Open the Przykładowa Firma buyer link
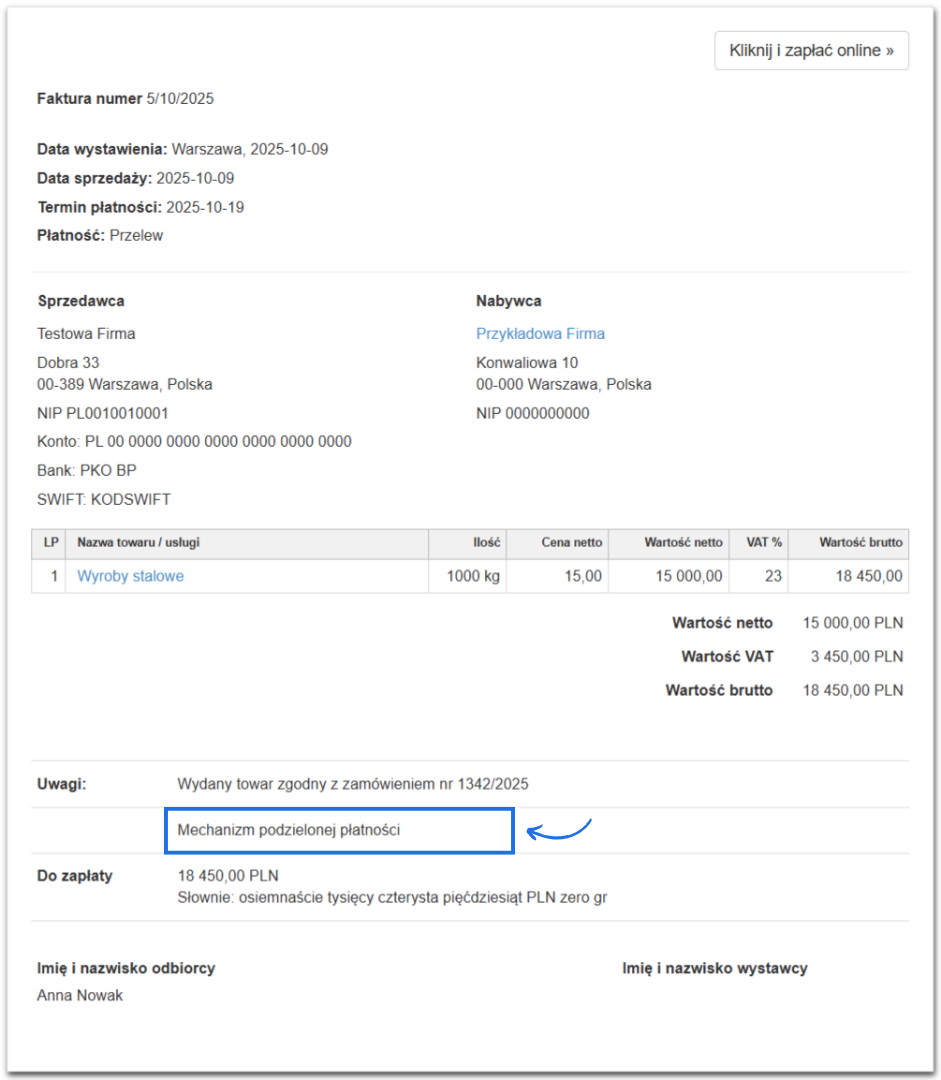This screenshot has width=941, height=1080. tap(540, 334)
